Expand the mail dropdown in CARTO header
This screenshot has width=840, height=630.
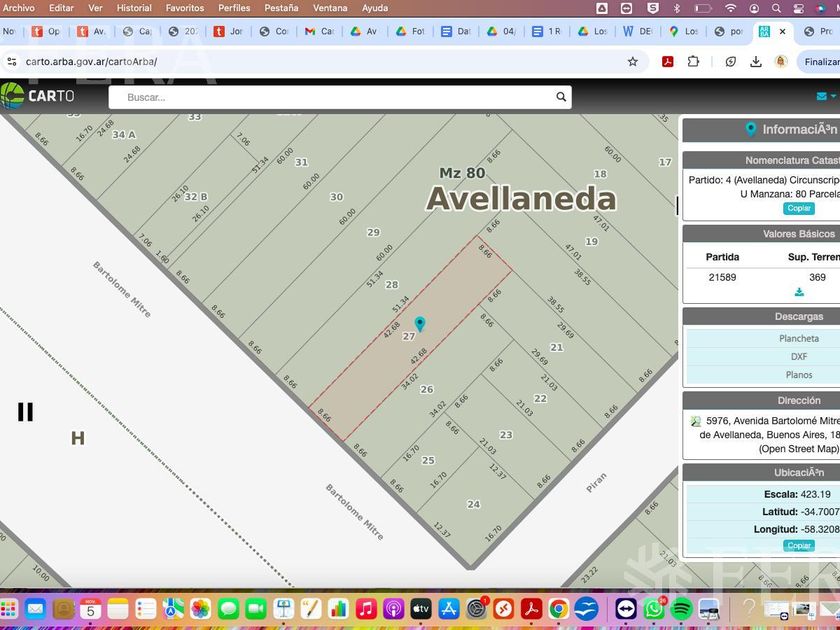click(825, 97)
